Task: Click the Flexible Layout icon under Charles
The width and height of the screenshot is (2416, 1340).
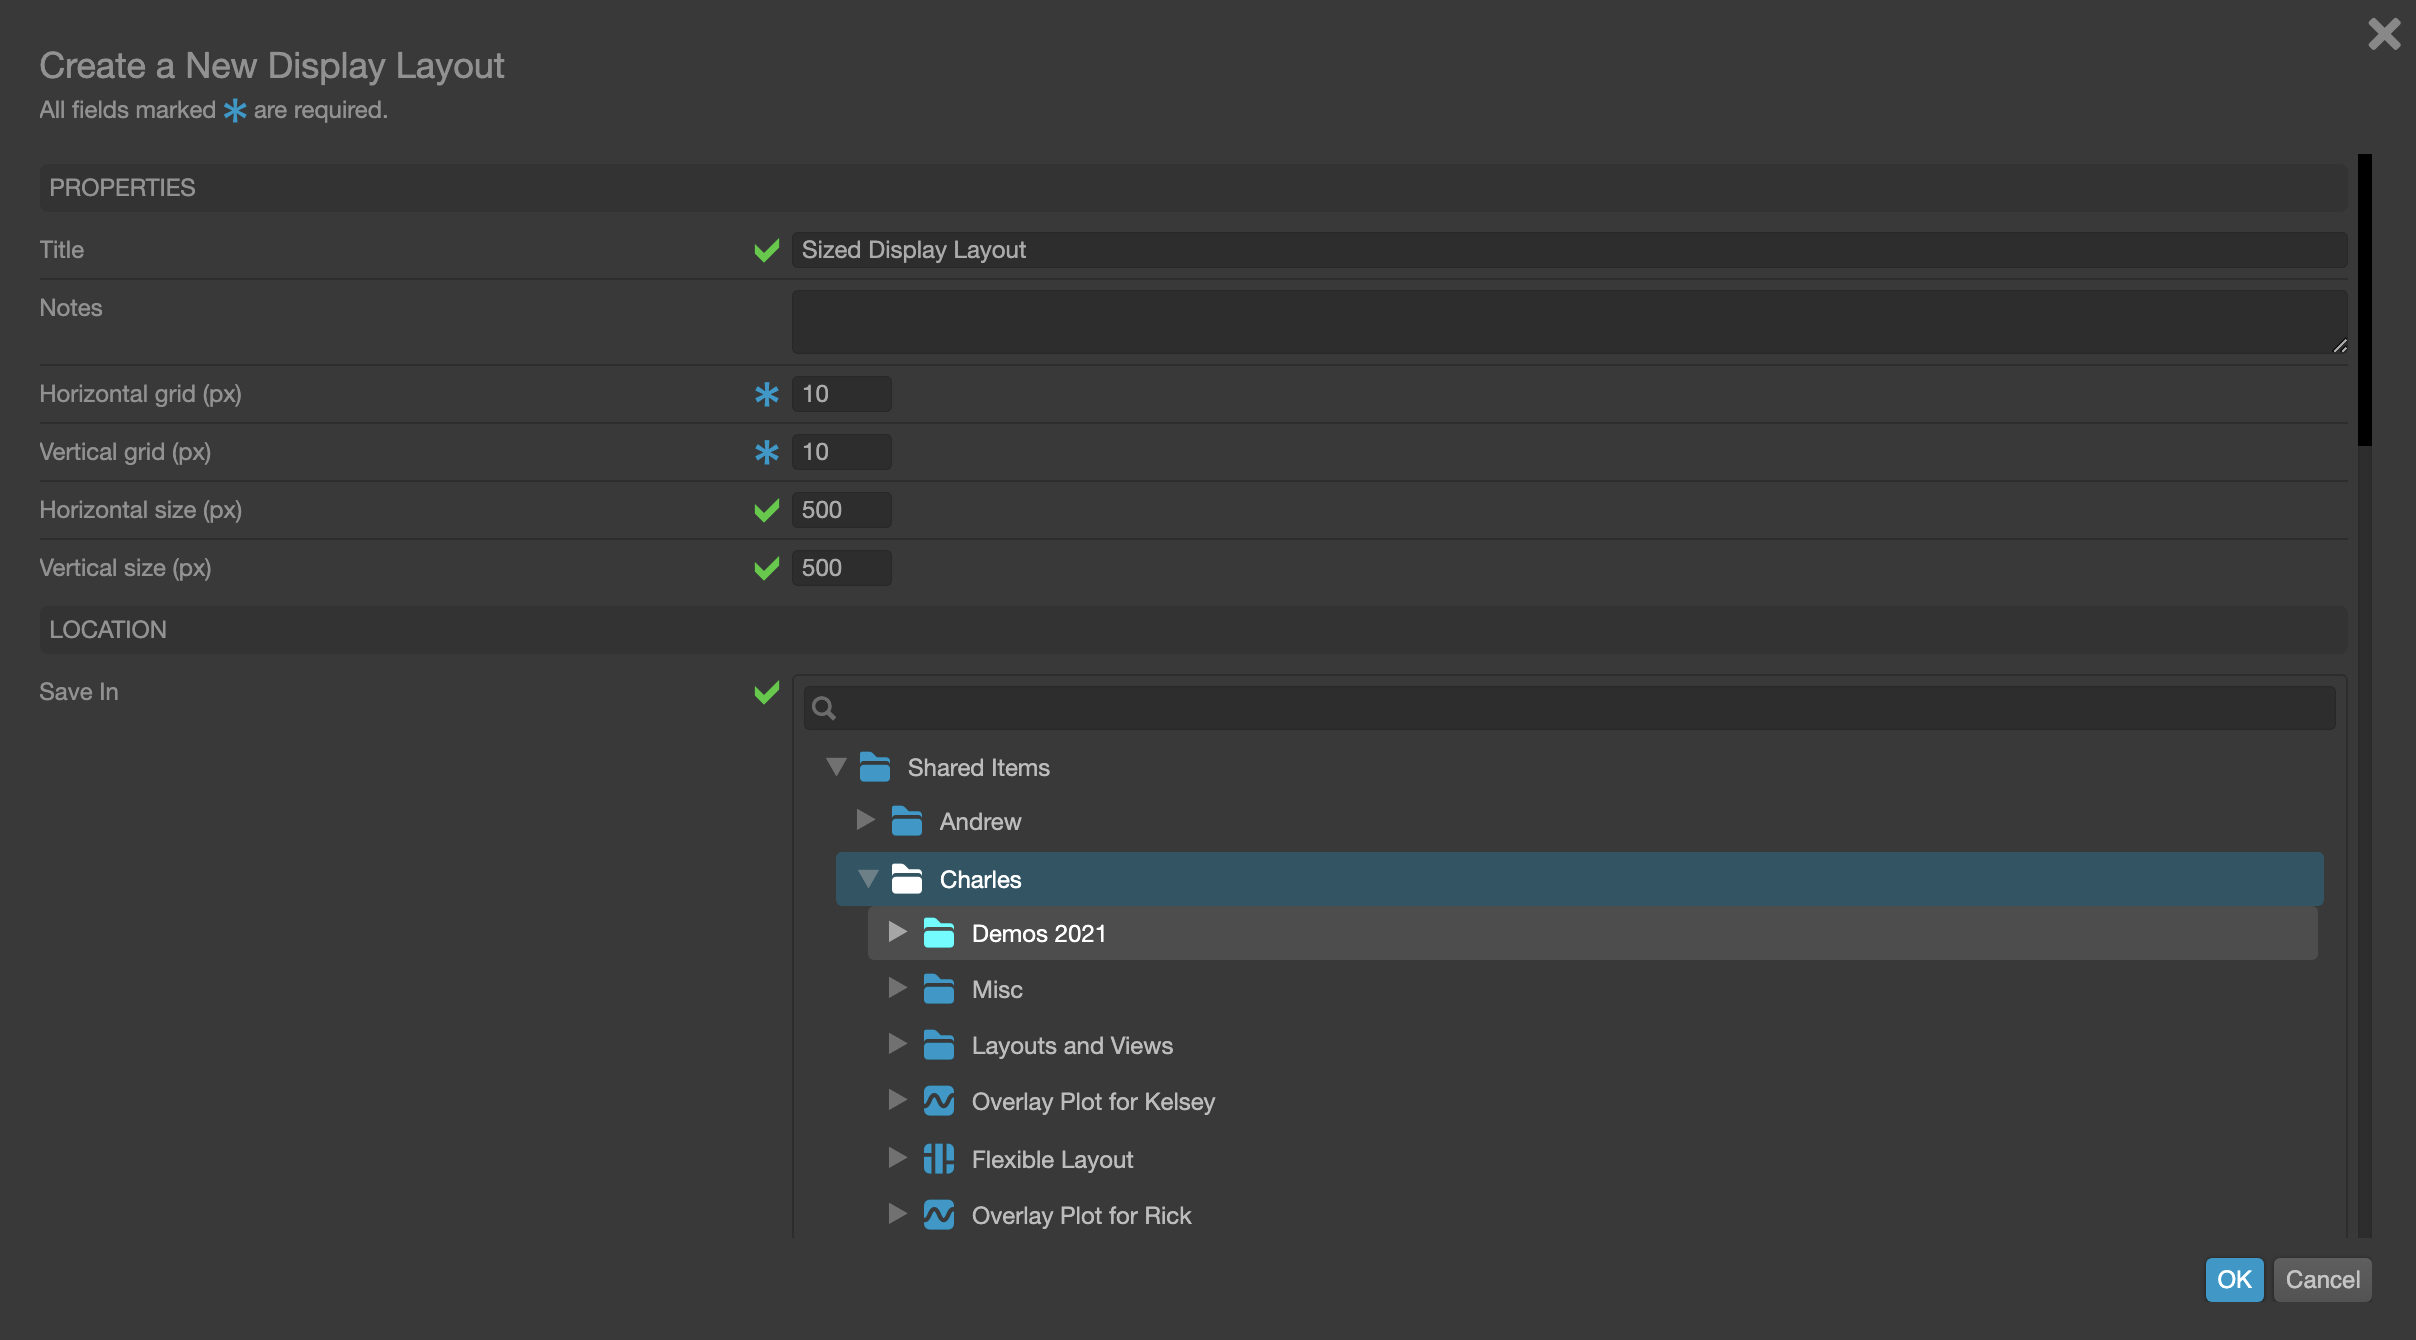Action: click(x=939, y=1158)
